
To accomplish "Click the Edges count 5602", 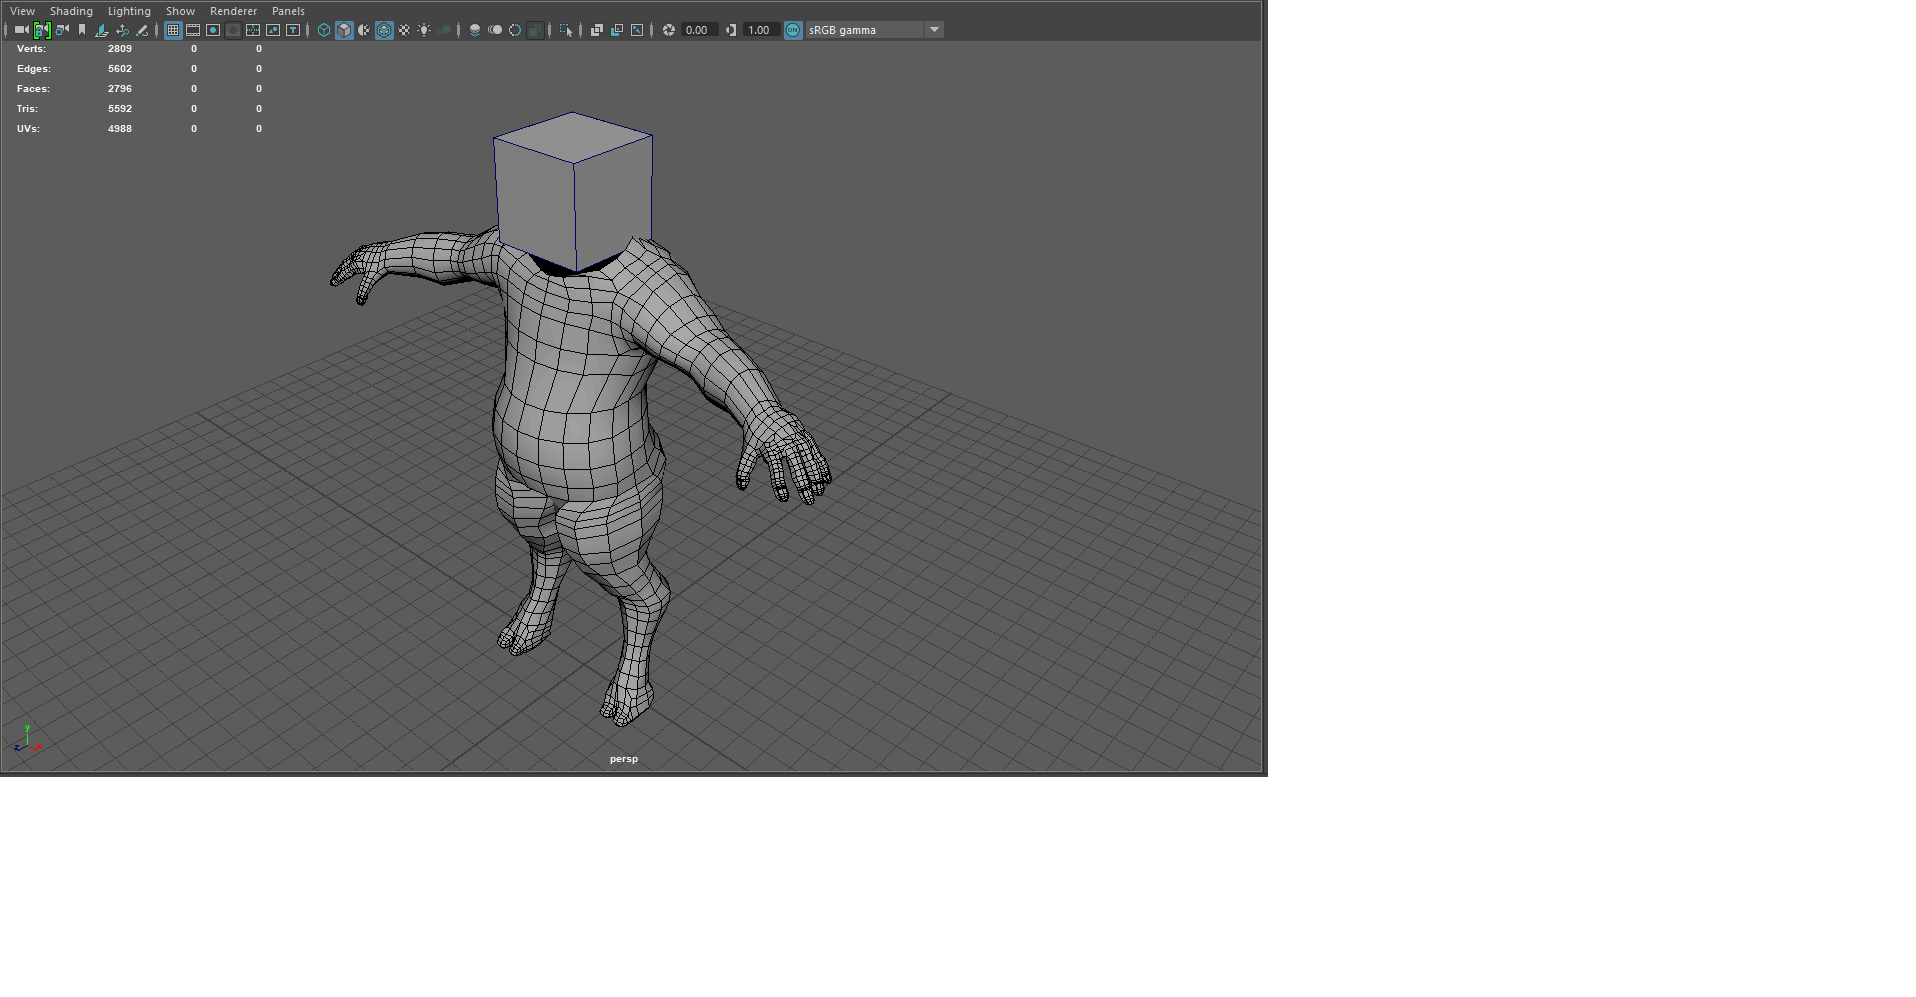I will 120,68.
